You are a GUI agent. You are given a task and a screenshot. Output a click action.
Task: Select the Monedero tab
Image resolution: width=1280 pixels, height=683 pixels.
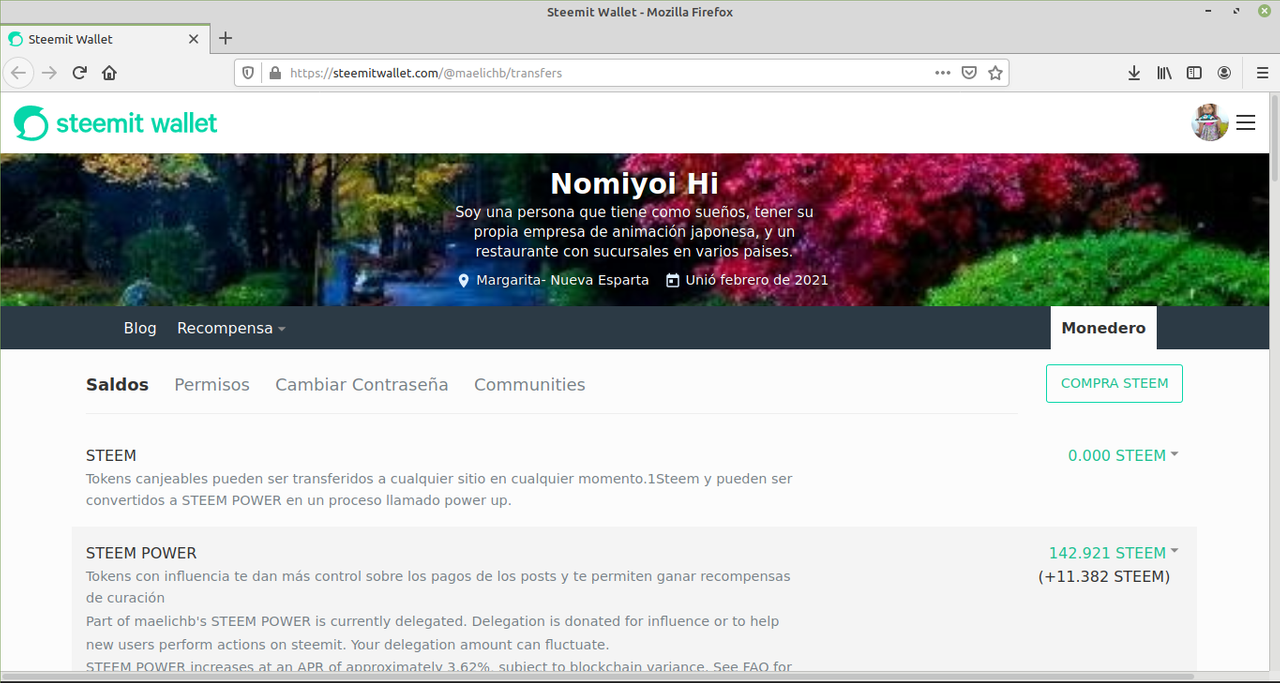pos(1104,328)
